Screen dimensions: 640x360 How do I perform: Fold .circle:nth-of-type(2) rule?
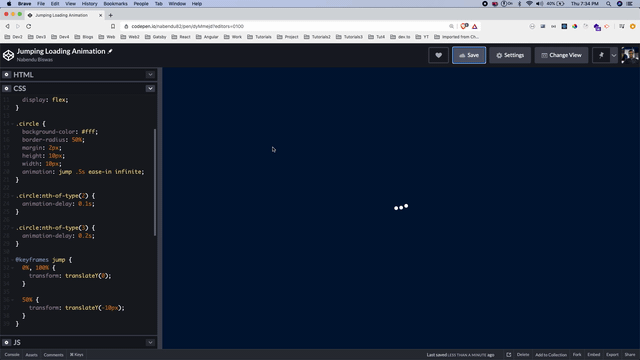point(12,196)
